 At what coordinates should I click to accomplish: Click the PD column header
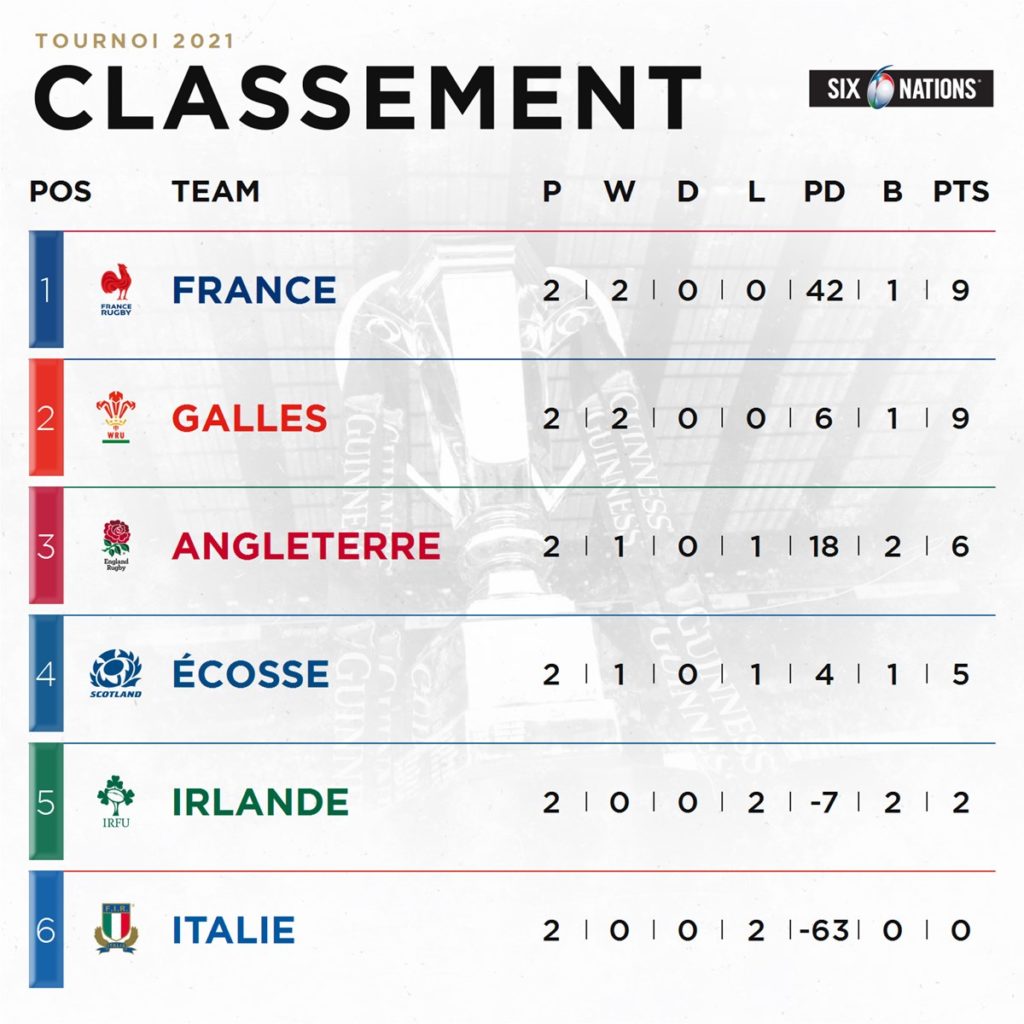point(825,191)
